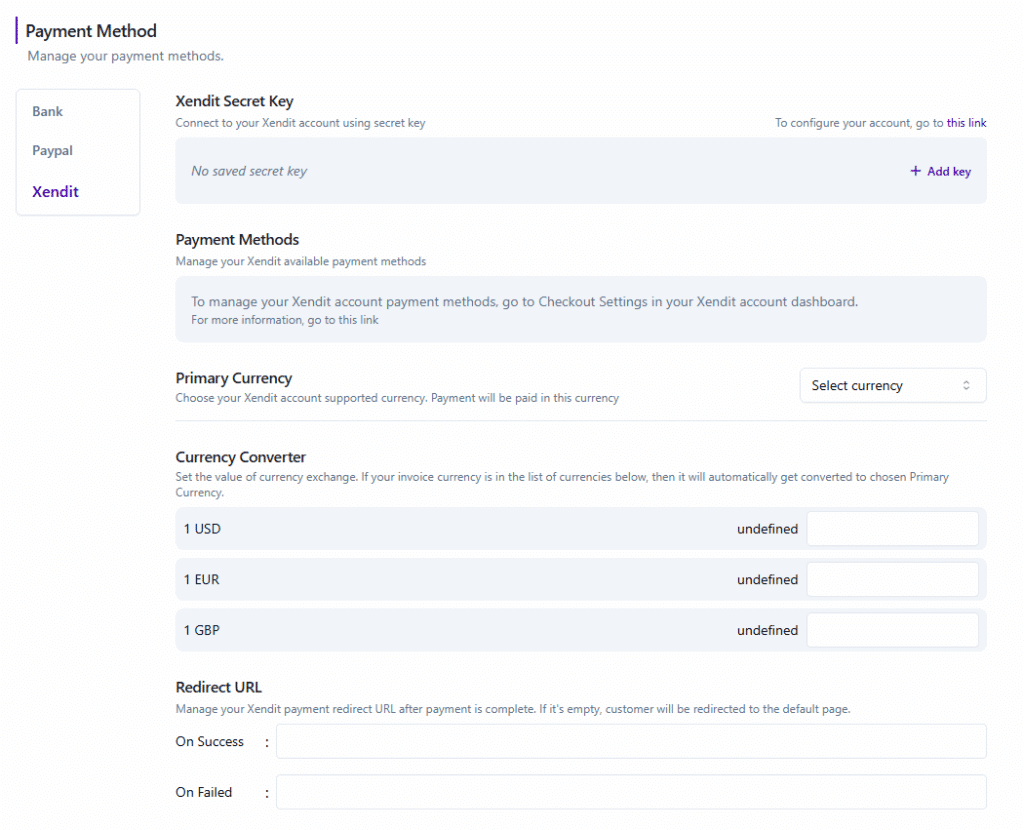Click the 'Payment Method' page heading

tap(91, 31)
